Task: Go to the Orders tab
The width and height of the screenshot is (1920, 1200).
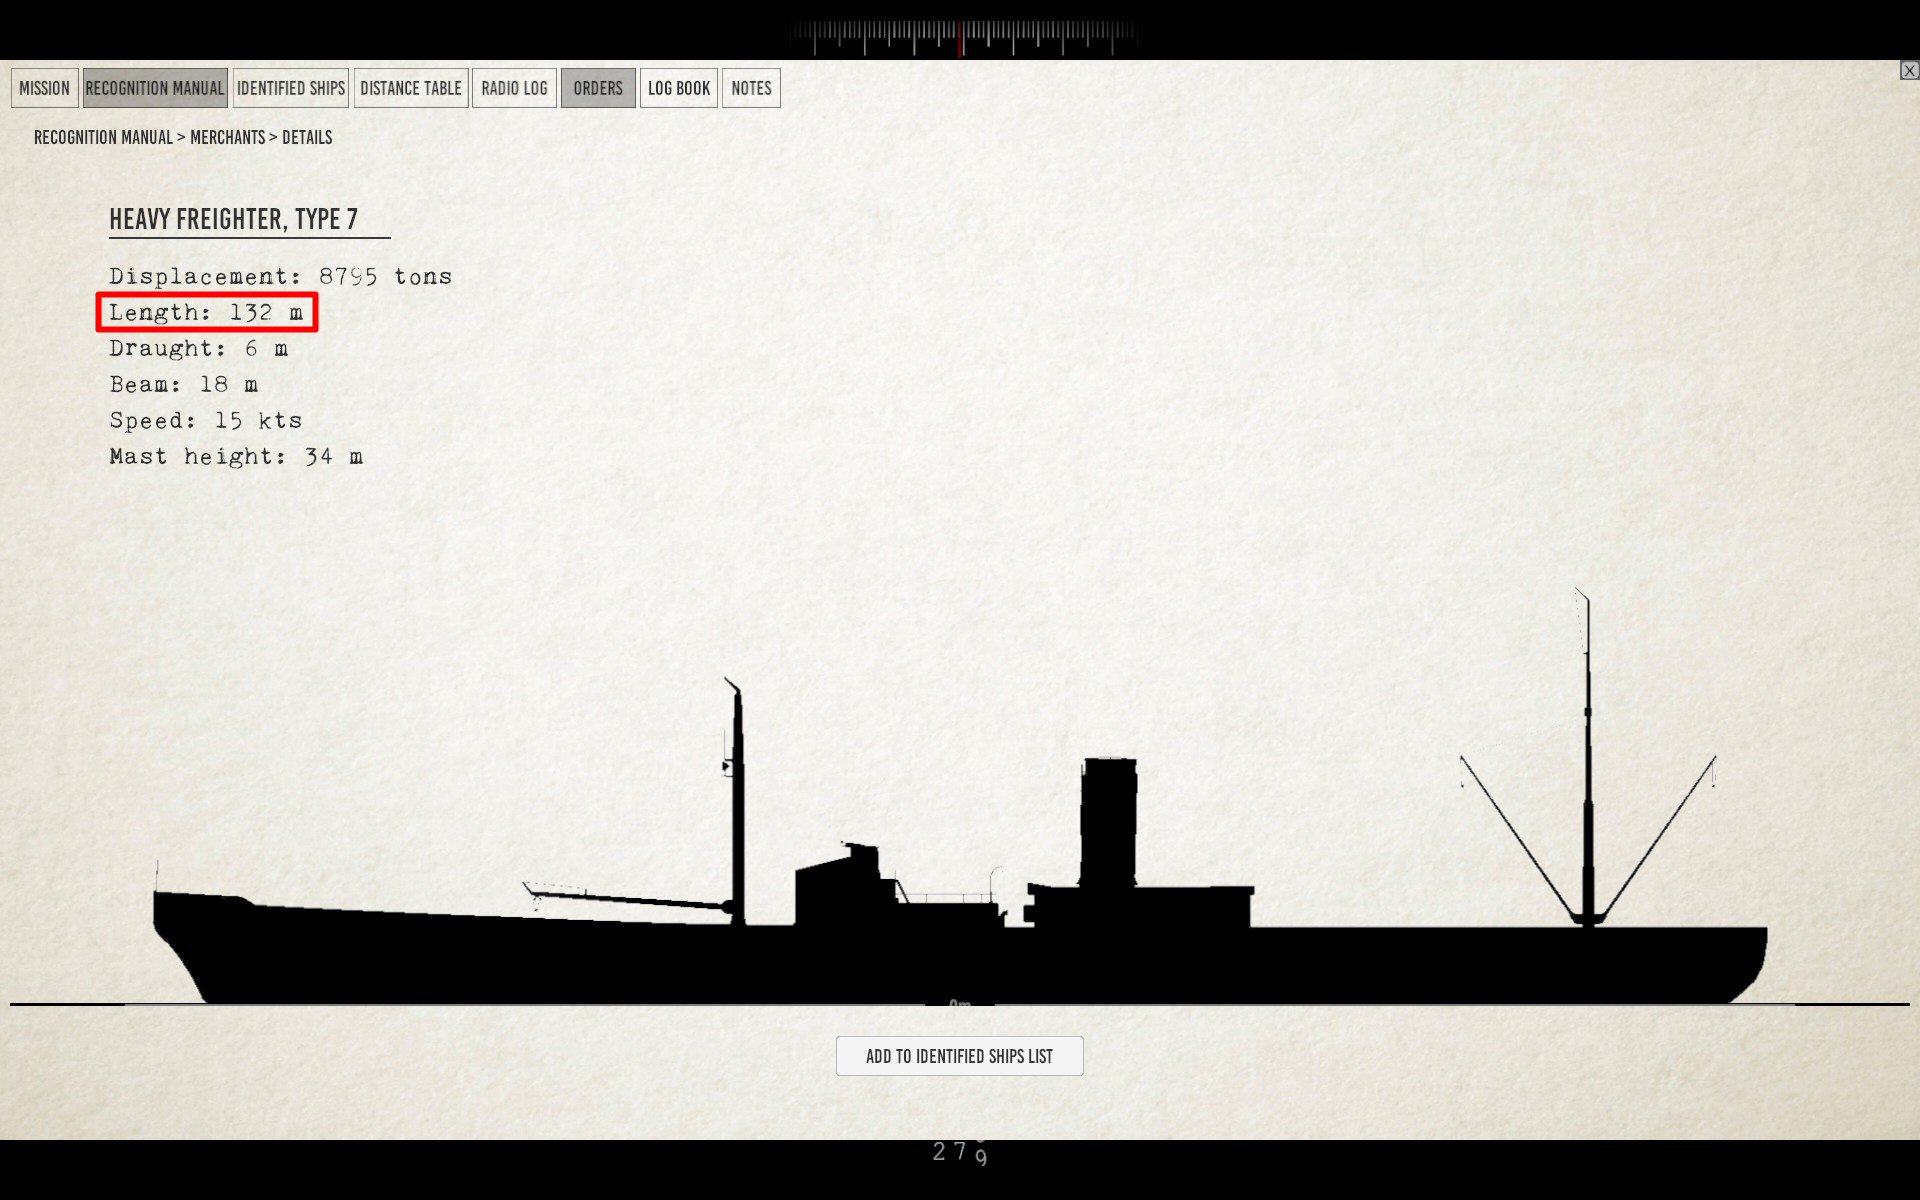Action: (597, 88)
